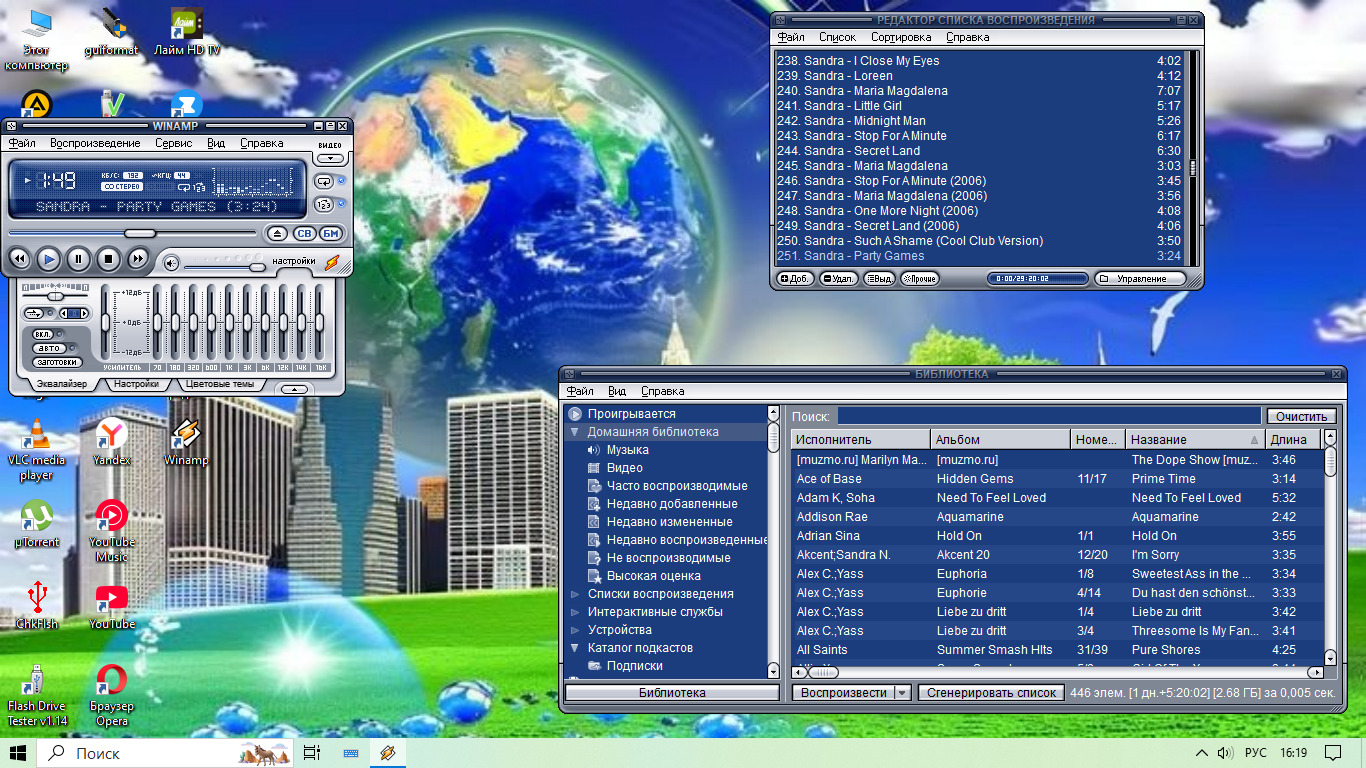The width and height of the screenshot is (1366, 768).
Task: Toggle shuffle mode (1-2-3 button)
Action: tap(324, 205)
